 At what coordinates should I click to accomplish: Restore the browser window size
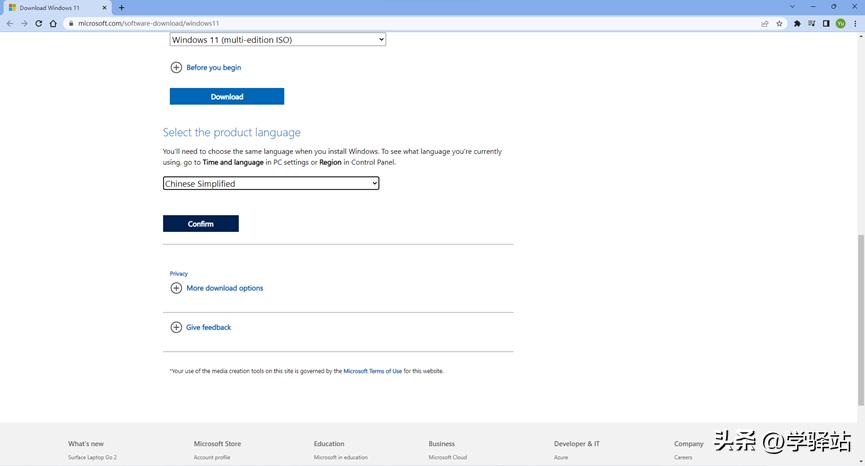click(834, 7)
